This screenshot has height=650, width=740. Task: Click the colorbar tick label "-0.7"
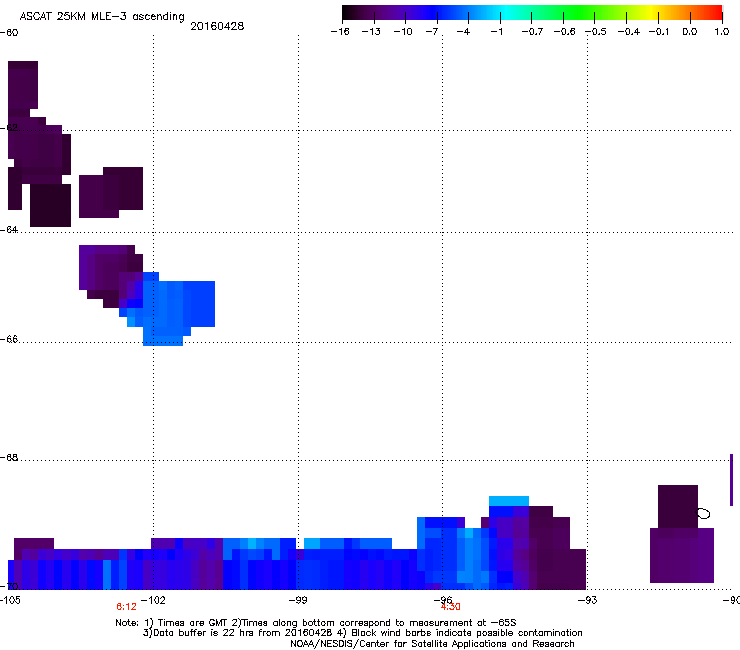(532, 32)
